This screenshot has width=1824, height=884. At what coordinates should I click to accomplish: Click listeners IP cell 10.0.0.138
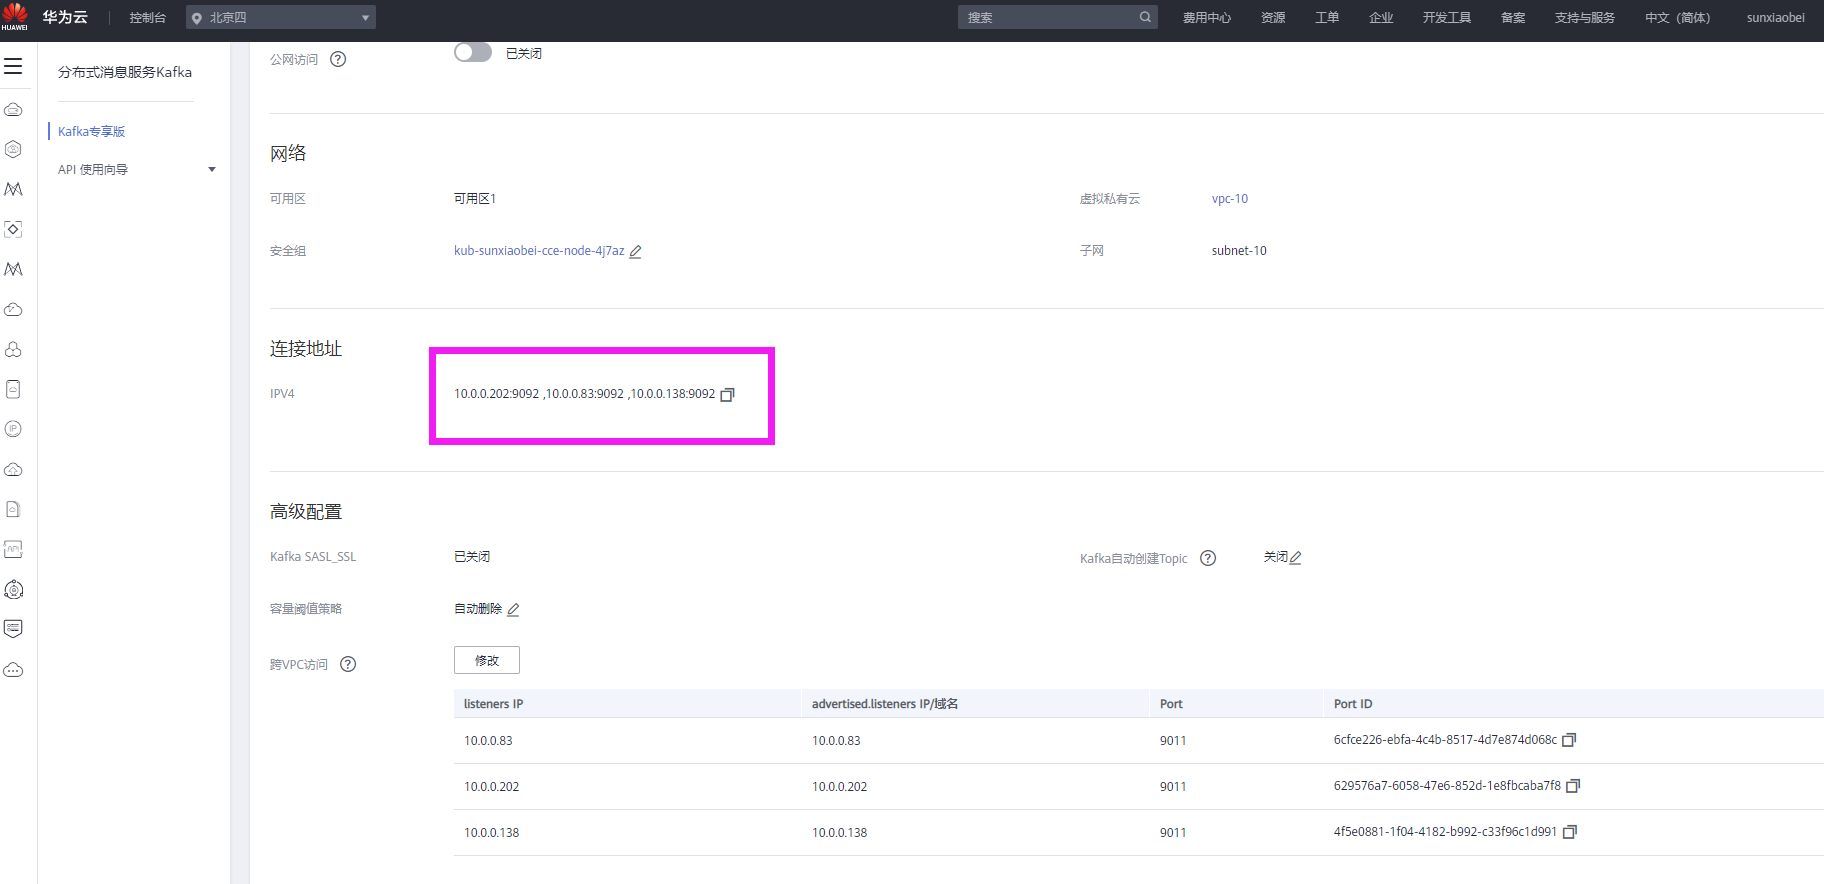492,833
